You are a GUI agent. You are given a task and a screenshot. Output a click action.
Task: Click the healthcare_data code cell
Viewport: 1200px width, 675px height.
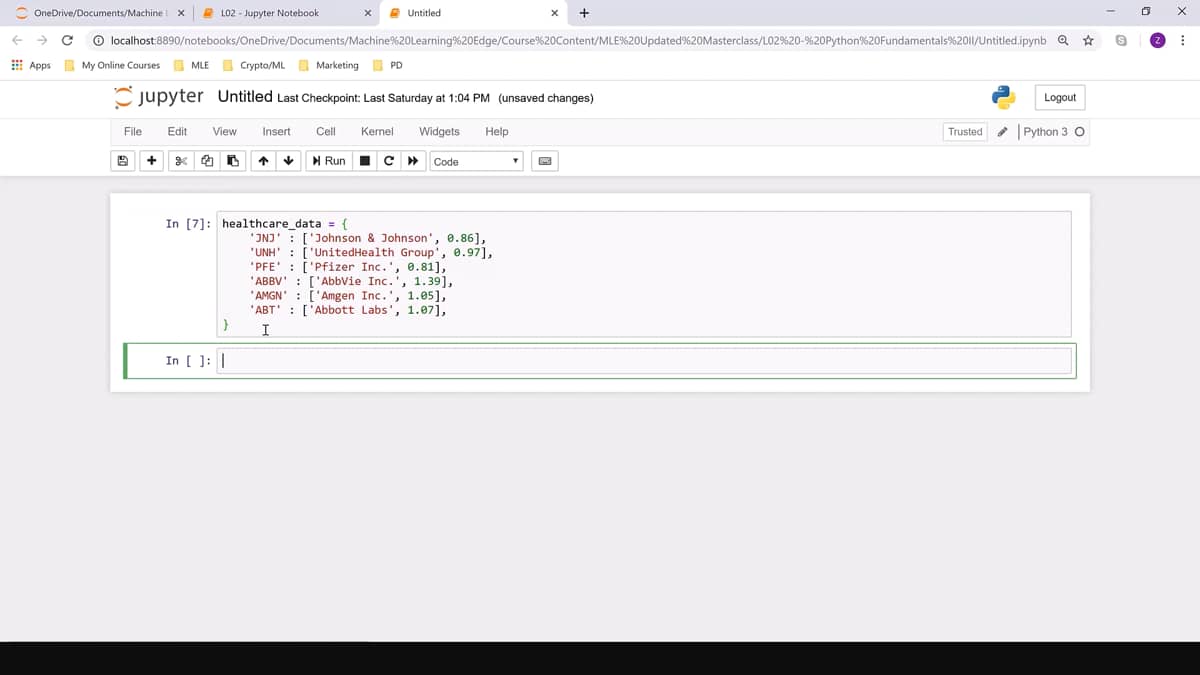(x=644, y=274)
